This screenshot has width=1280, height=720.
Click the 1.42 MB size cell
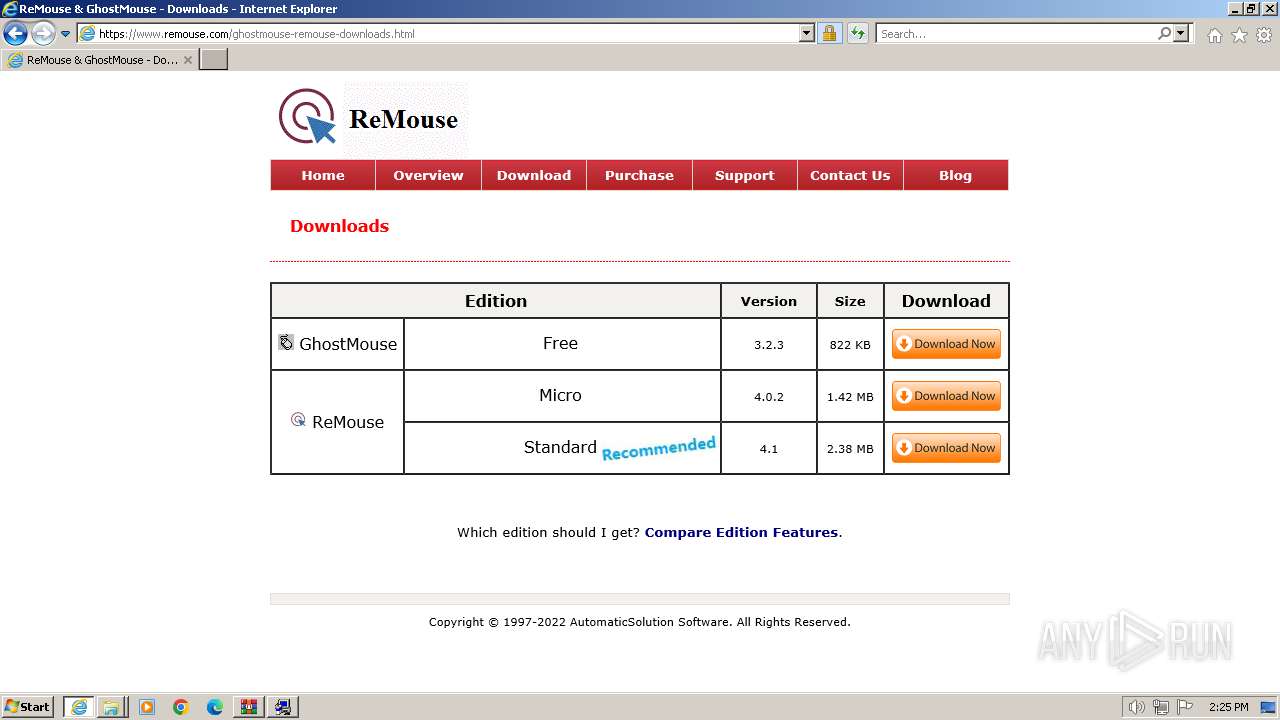(850, 396)
